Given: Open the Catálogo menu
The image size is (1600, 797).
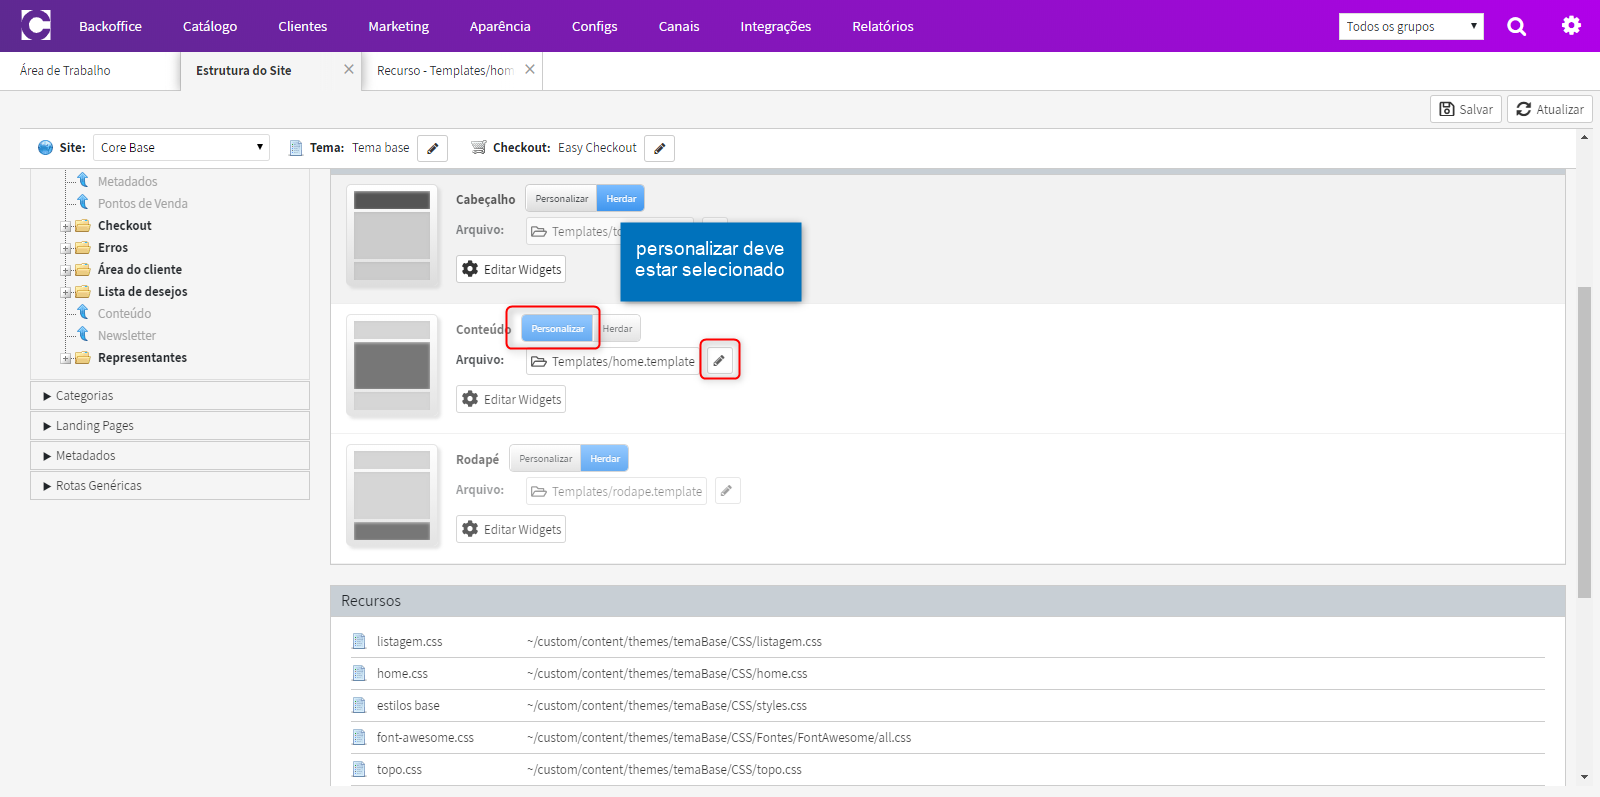Looking at the screenshot, I should (210, 26).
